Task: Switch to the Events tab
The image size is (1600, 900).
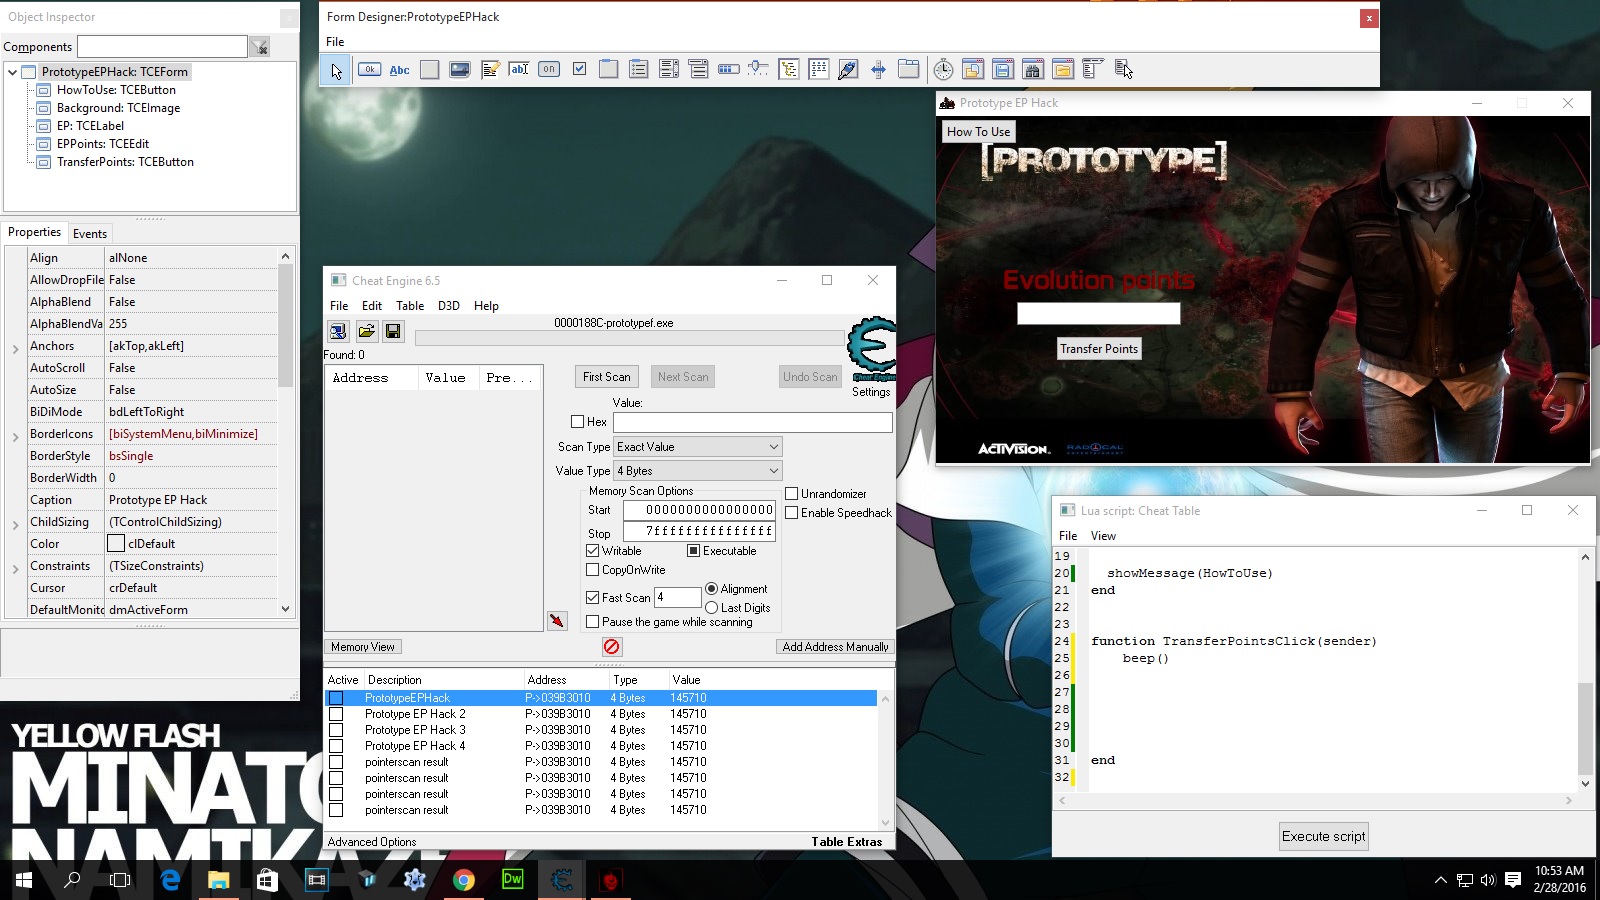Action: coord(90,233)
